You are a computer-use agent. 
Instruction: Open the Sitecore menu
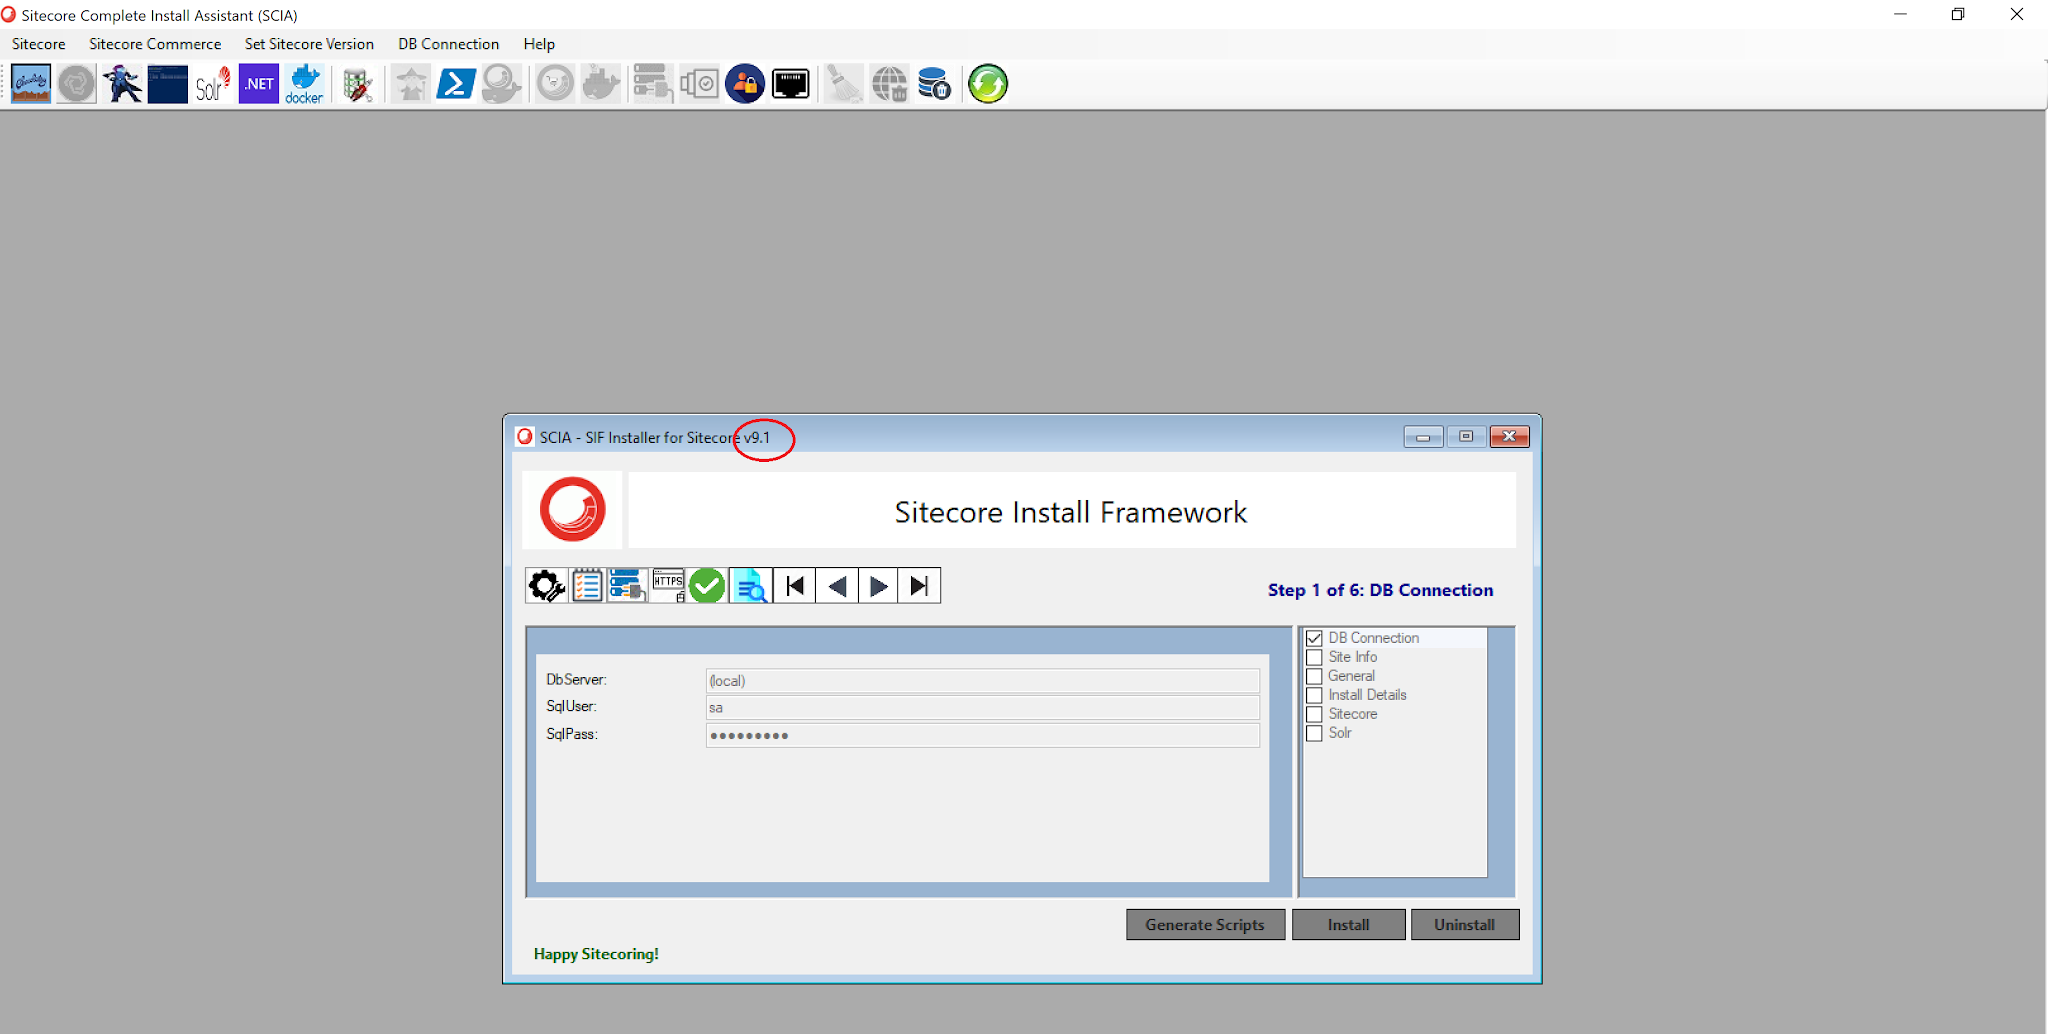[x=39, y=44]
